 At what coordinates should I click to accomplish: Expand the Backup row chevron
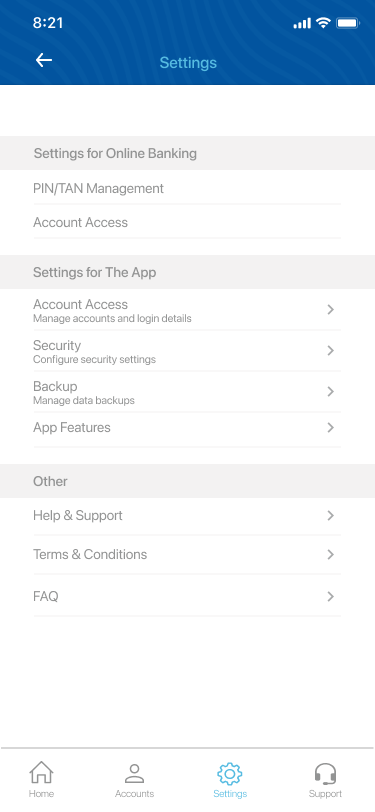pos(330,392)
